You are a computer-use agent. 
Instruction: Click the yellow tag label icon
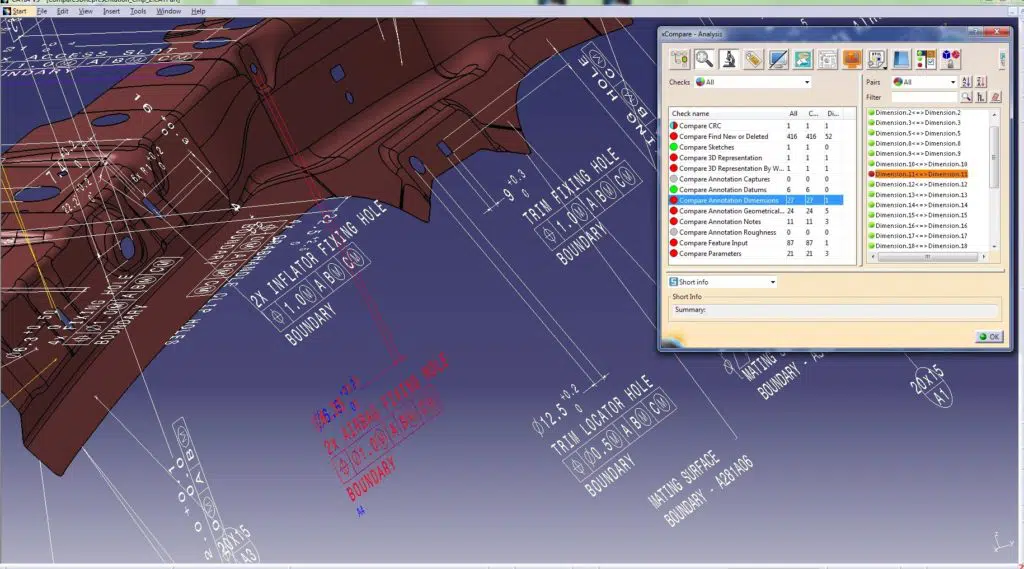click(x=753, y=59)
